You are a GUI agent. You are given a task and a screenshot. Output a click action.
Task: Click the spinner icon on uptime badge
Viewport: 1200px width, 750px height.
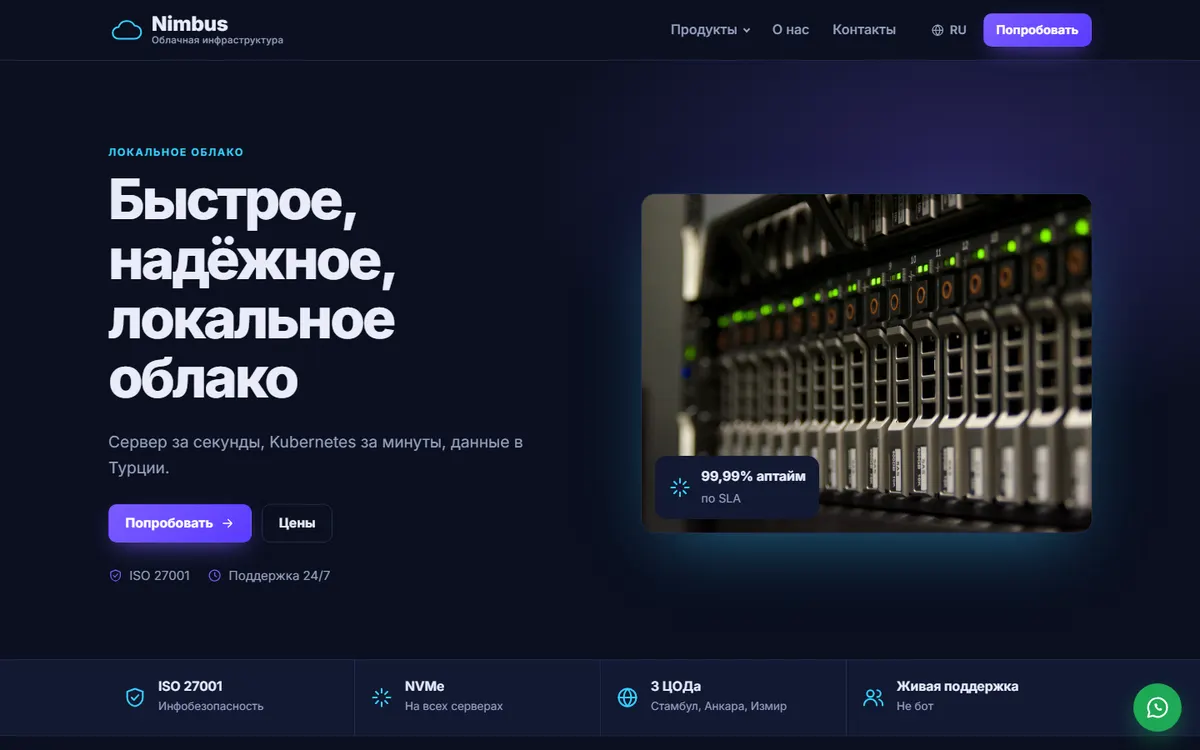pos(680,487)
